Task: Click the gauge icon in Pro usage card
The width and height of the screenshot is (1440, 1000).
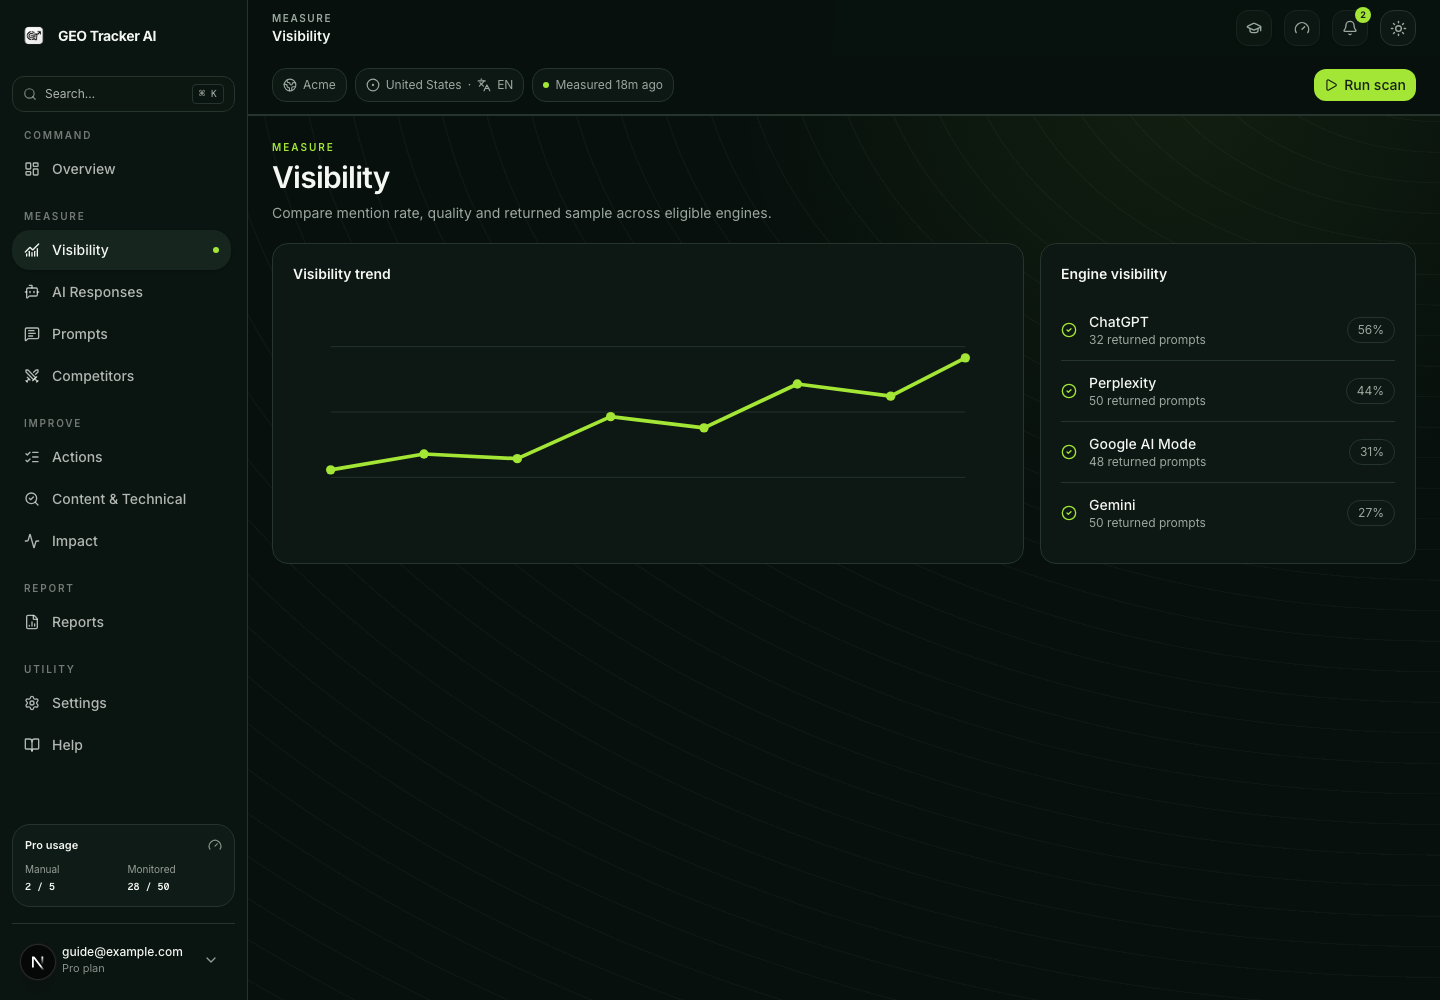Action: tap(215, 845)
